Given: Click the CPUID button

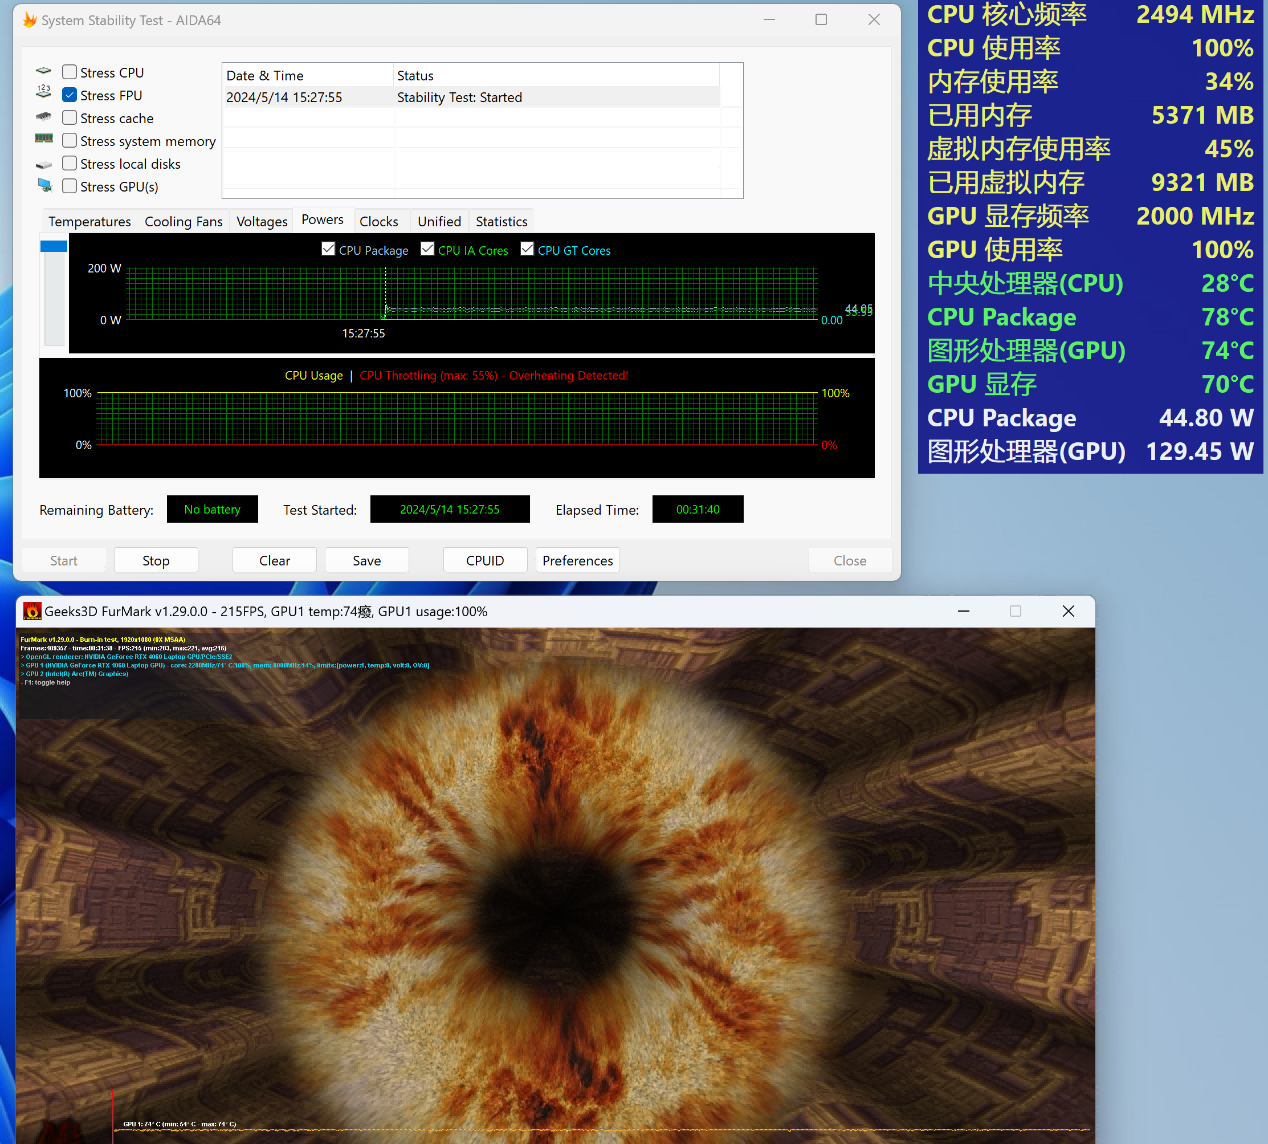Looking at the screenshot, I should click(x=485, y=560).
